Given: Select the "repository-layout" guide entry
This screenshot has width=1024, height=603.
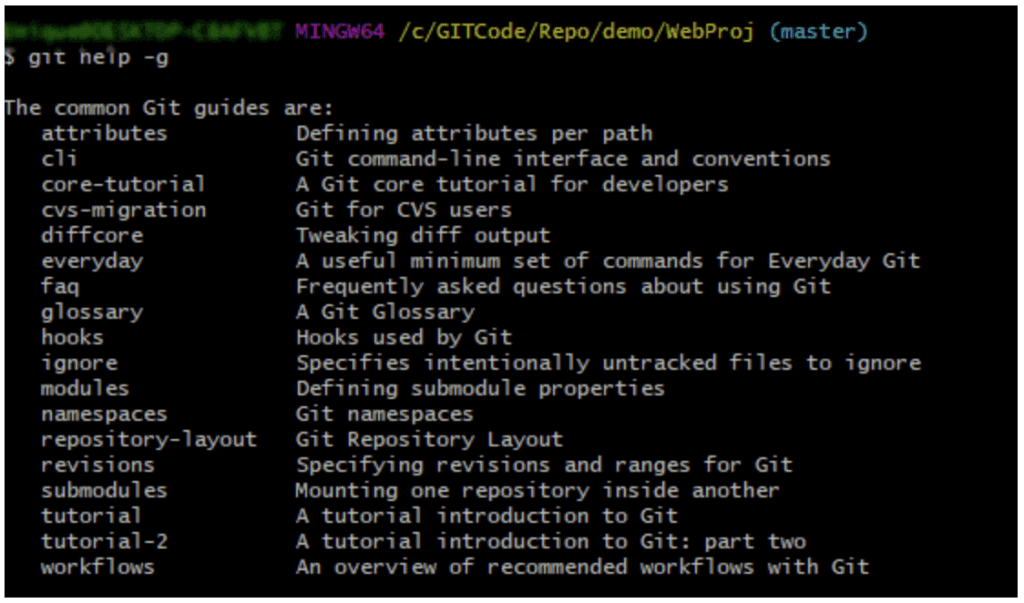Looking at the screenshot, I should coord(148,439).
